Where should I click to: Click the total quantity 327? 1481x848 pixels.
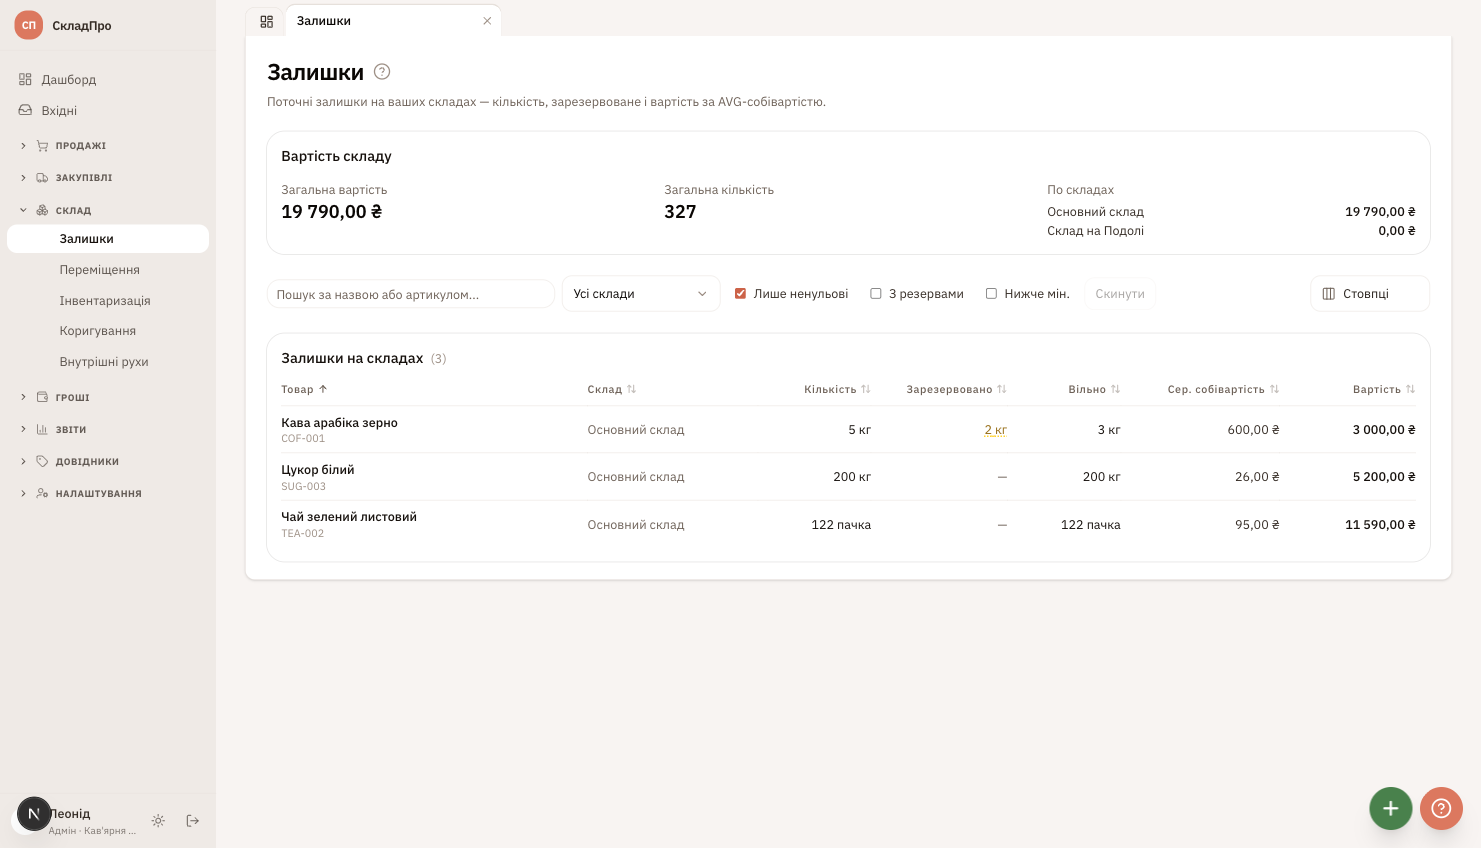[x=680, y=212]
